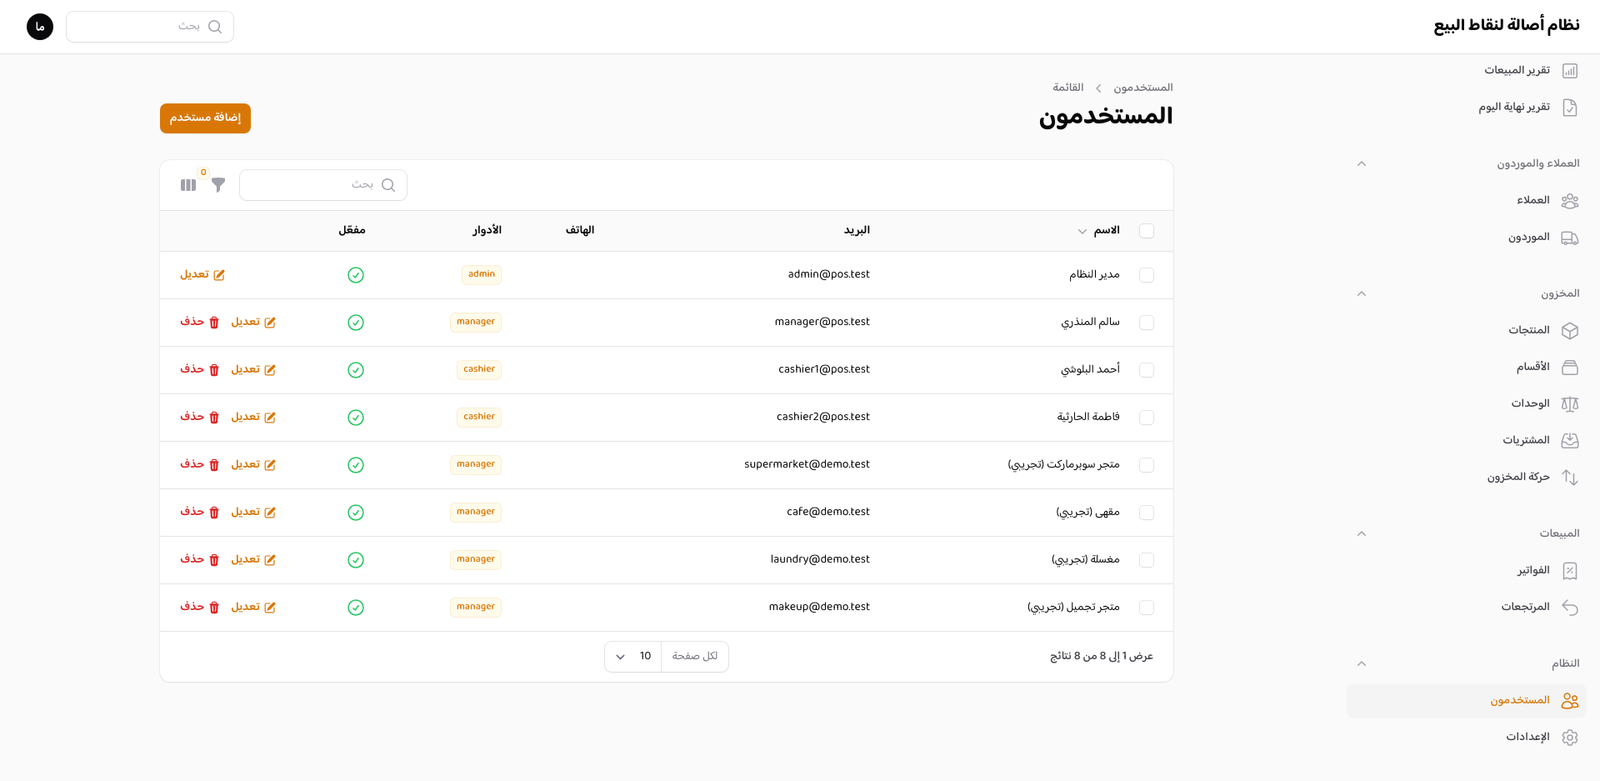This screenshot has width=1600, height=781.
Task: Click the filter funnel icon in table toolbar
Action: pos(218,185)
